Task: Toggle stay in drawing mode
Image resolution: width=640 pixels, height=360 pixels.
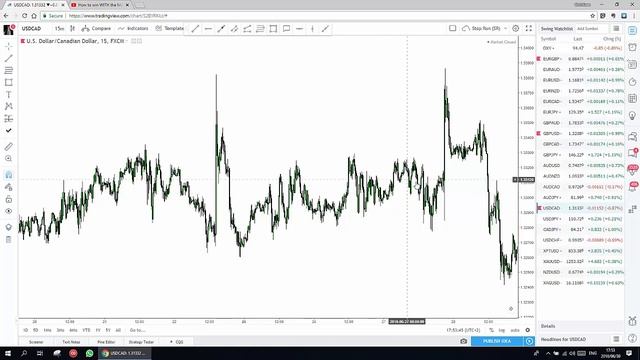Action: coord(9,187)
